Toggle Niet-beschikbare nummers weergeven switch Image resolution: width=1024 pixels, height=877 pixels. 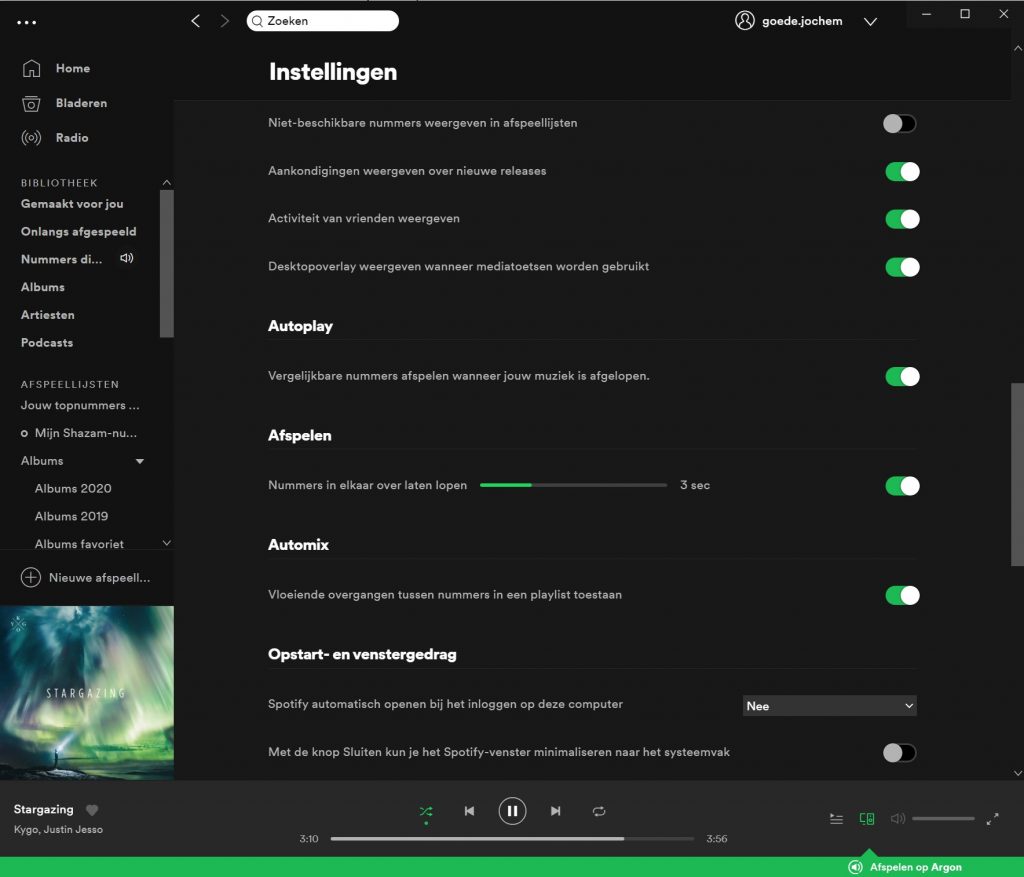pyautogui.click(x=899, y=123)
